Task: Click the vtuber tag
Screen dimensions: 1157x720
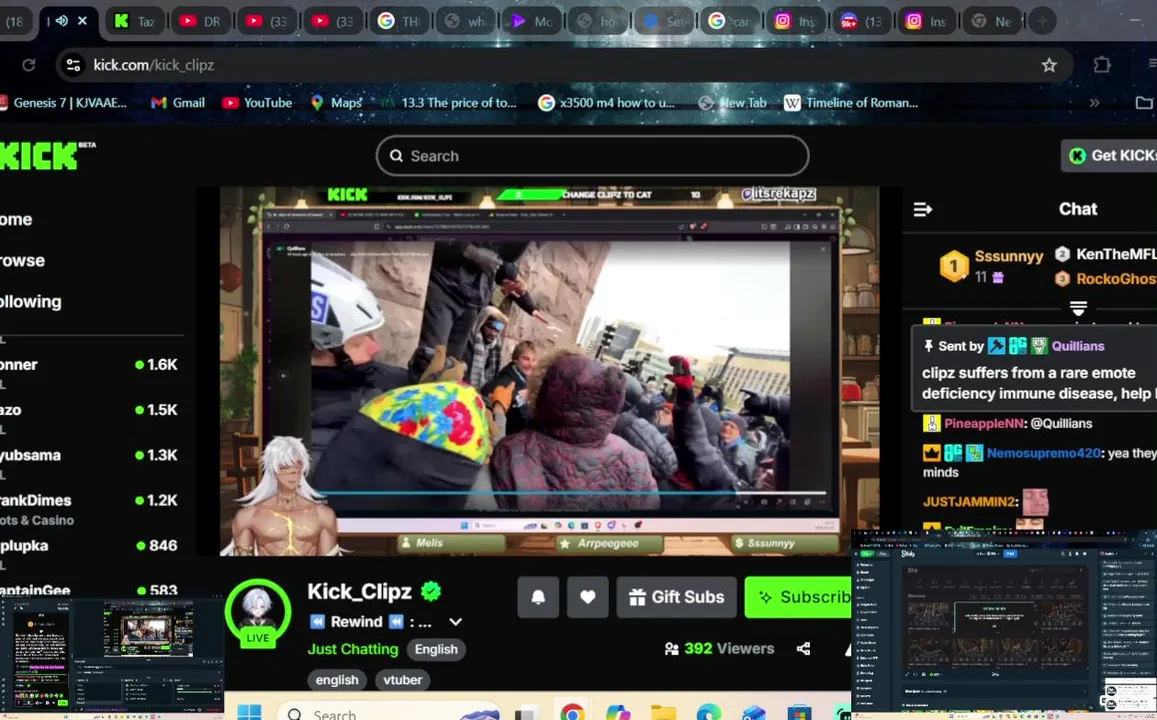Action: [402, 680]
